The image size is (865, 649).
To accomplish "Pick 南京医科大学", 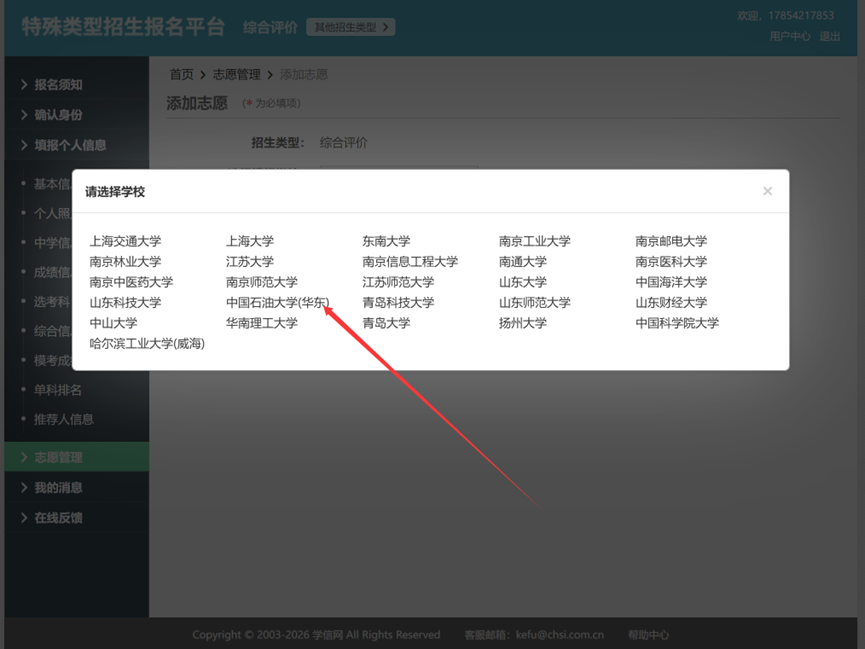I will (x=671, y=262).
